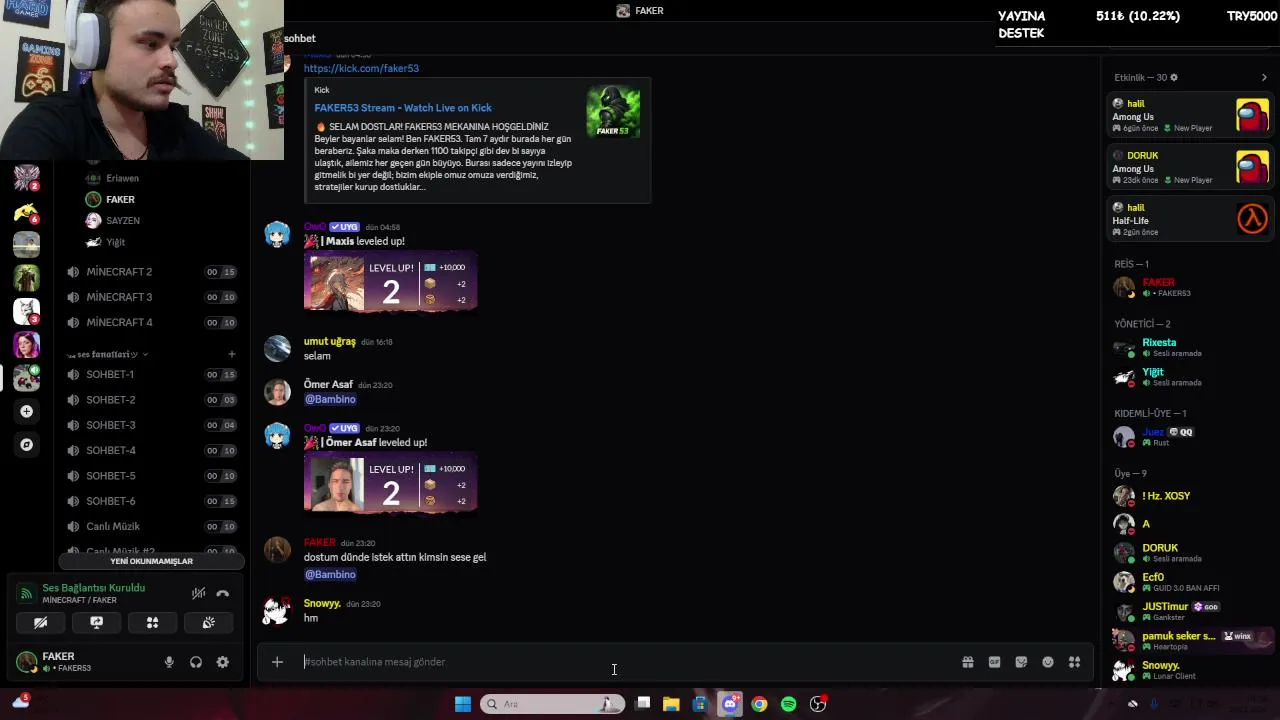Open member Juez in member list
This screenshot has width=1280, height=720.
click(1190, 437)
